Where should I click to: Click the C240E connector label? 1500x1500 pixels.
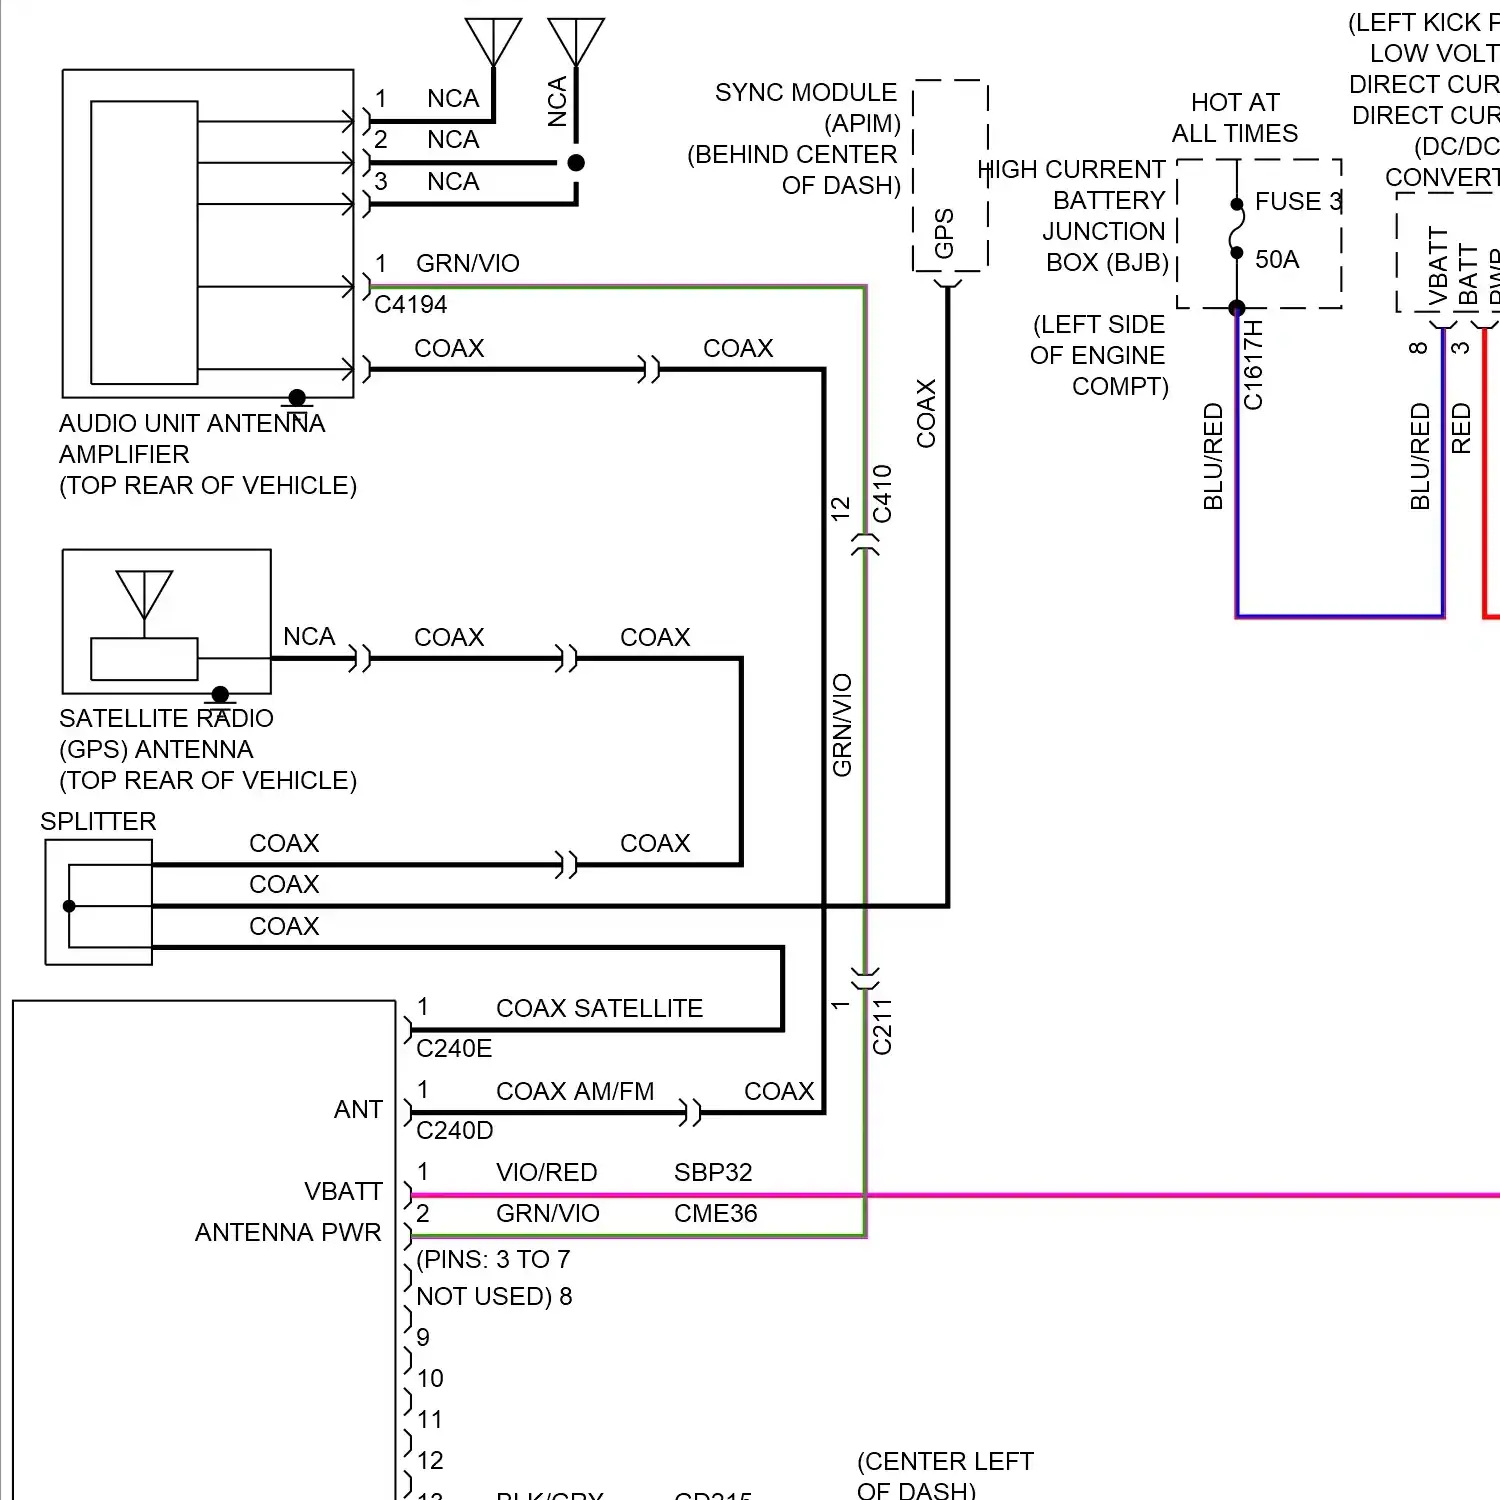(454, 1048)
